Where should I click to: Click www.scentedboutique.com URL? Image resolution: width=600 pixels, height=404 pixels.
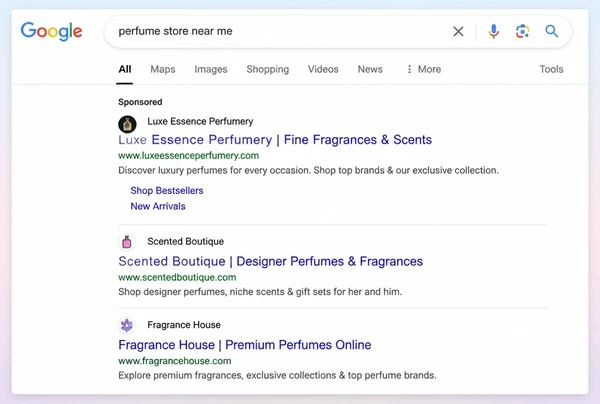[177, 277]
